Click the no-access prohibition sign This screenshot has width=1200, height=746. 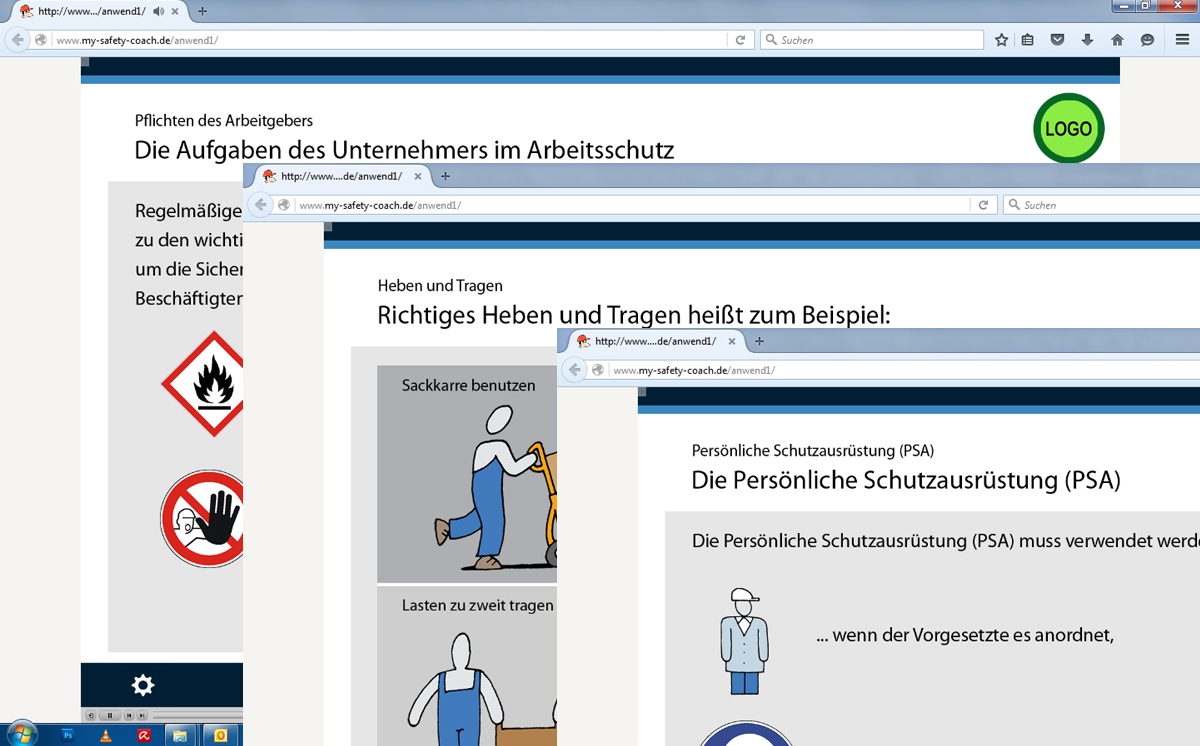(x=202, y=518)
